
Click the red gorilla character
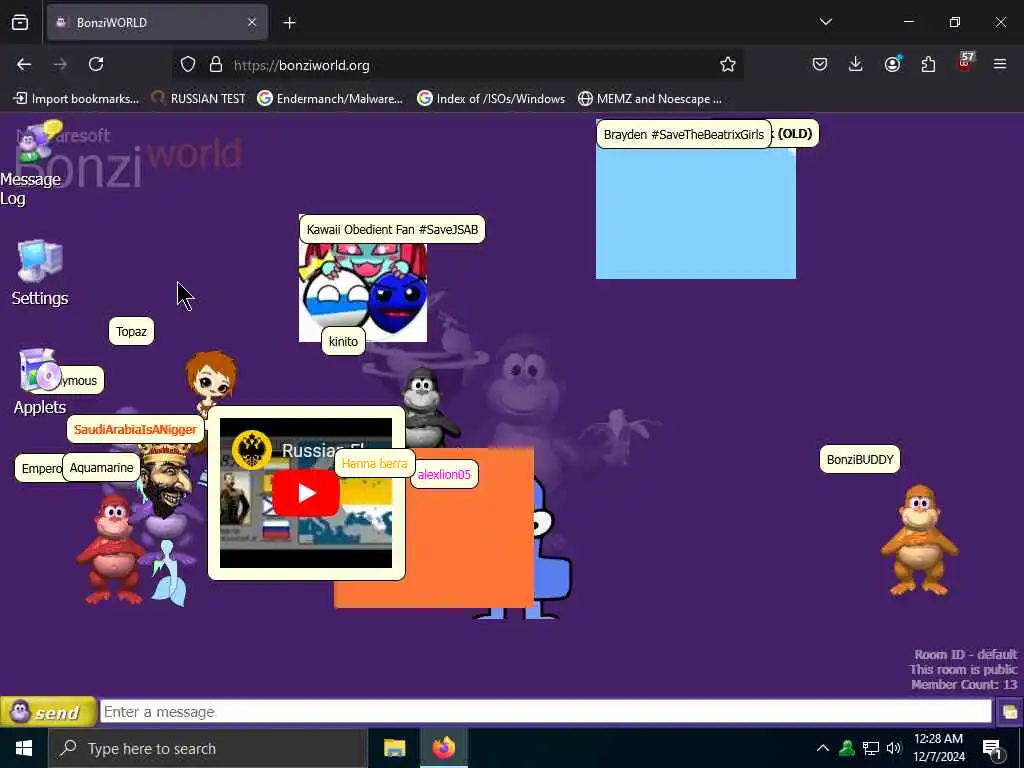(x=110, y=549)
